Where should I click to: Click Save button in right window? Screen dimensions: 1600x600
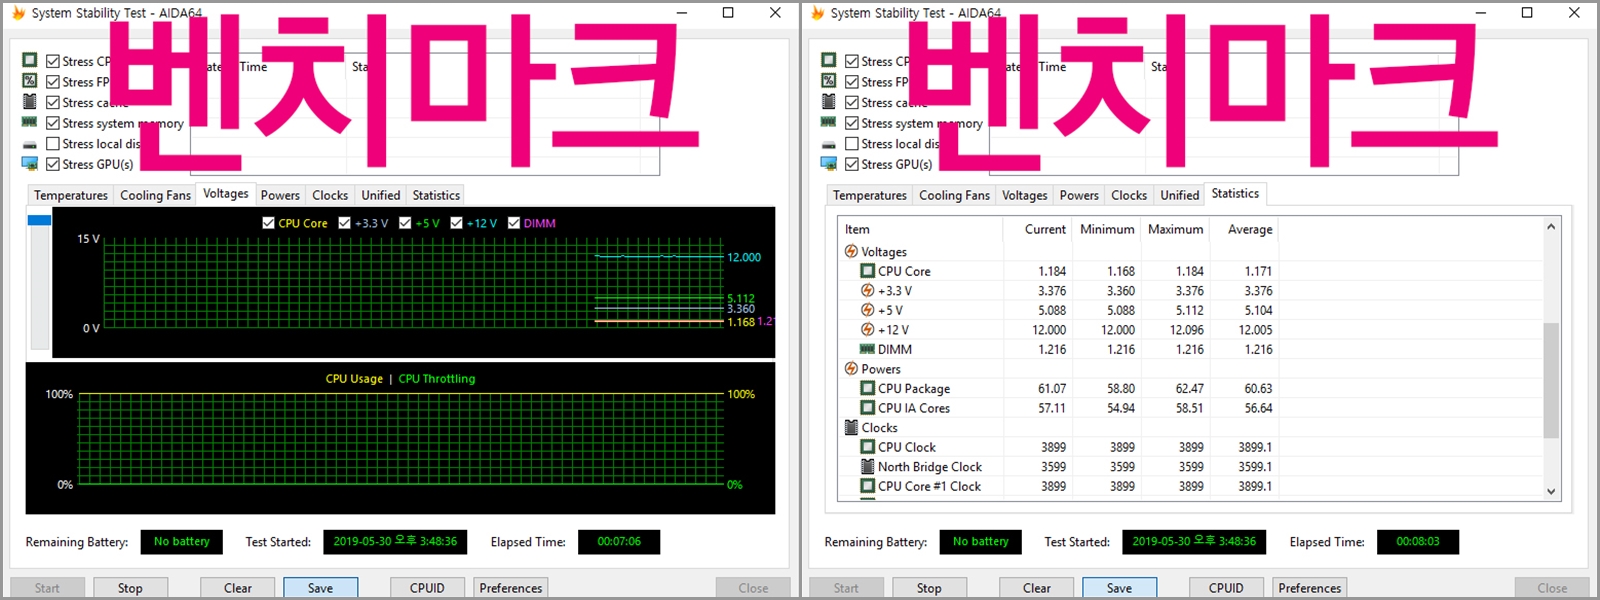[x=1120, y=588]
